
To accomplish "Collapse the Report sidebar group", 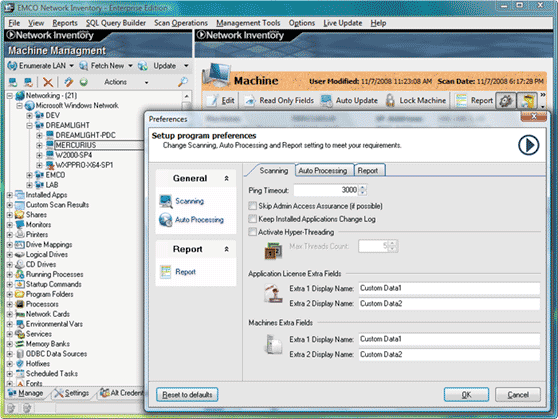I will click(x=226, y=249).
